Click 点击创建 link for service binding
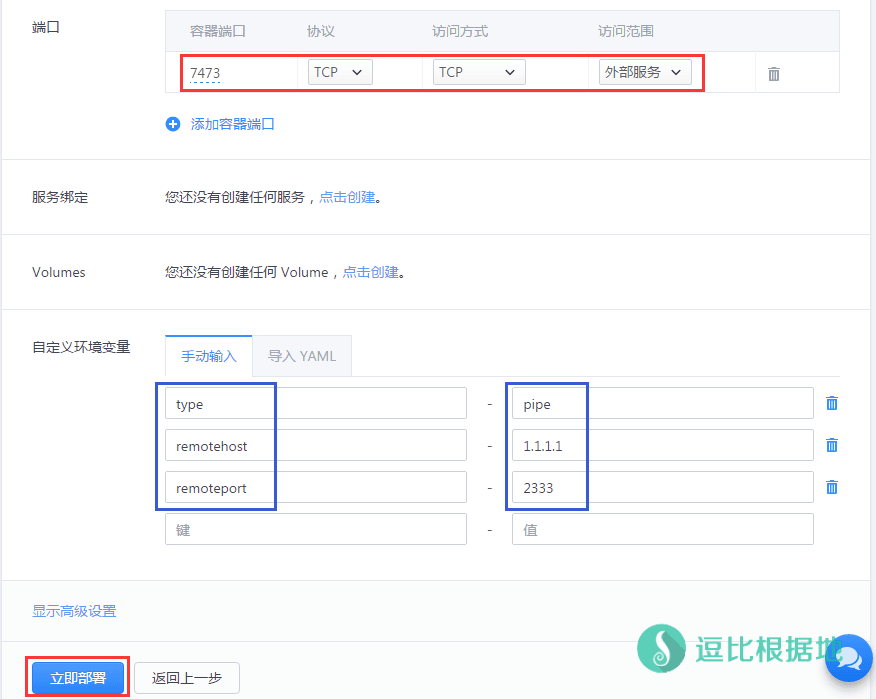 tap(347, 197)
